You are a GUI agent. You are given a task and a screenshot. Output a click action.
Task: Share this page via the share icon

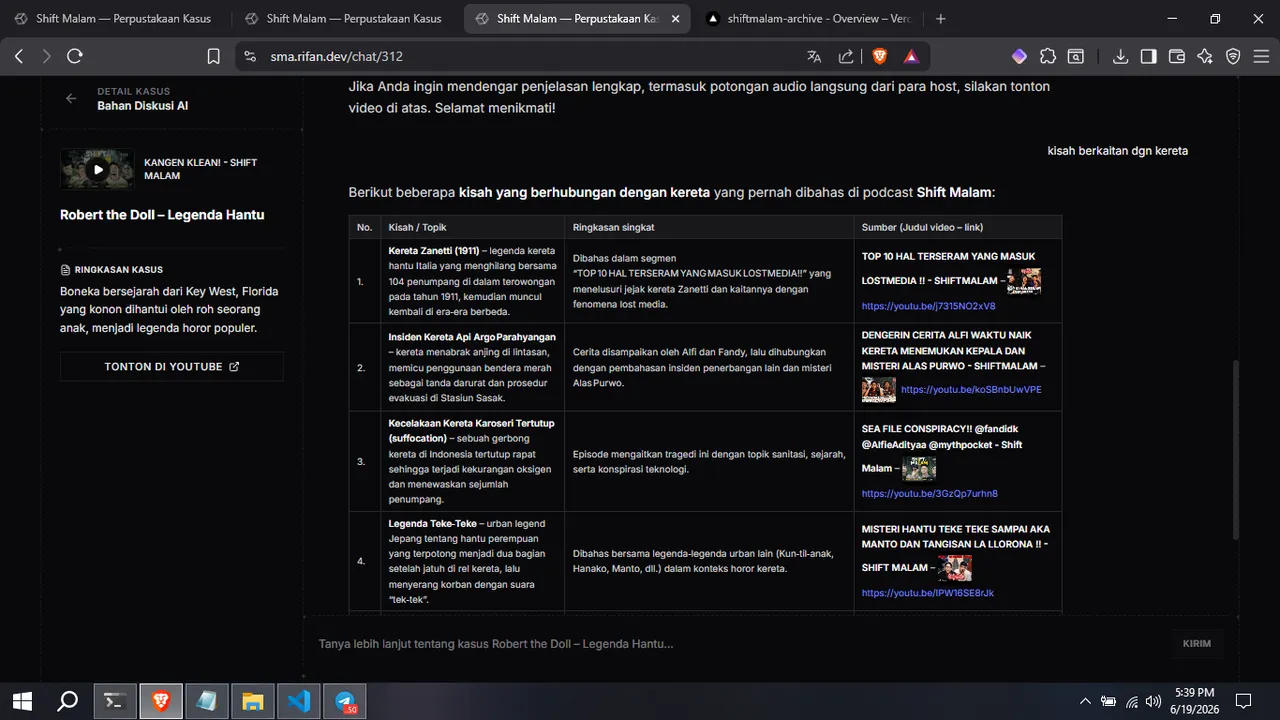pos(846,57)
